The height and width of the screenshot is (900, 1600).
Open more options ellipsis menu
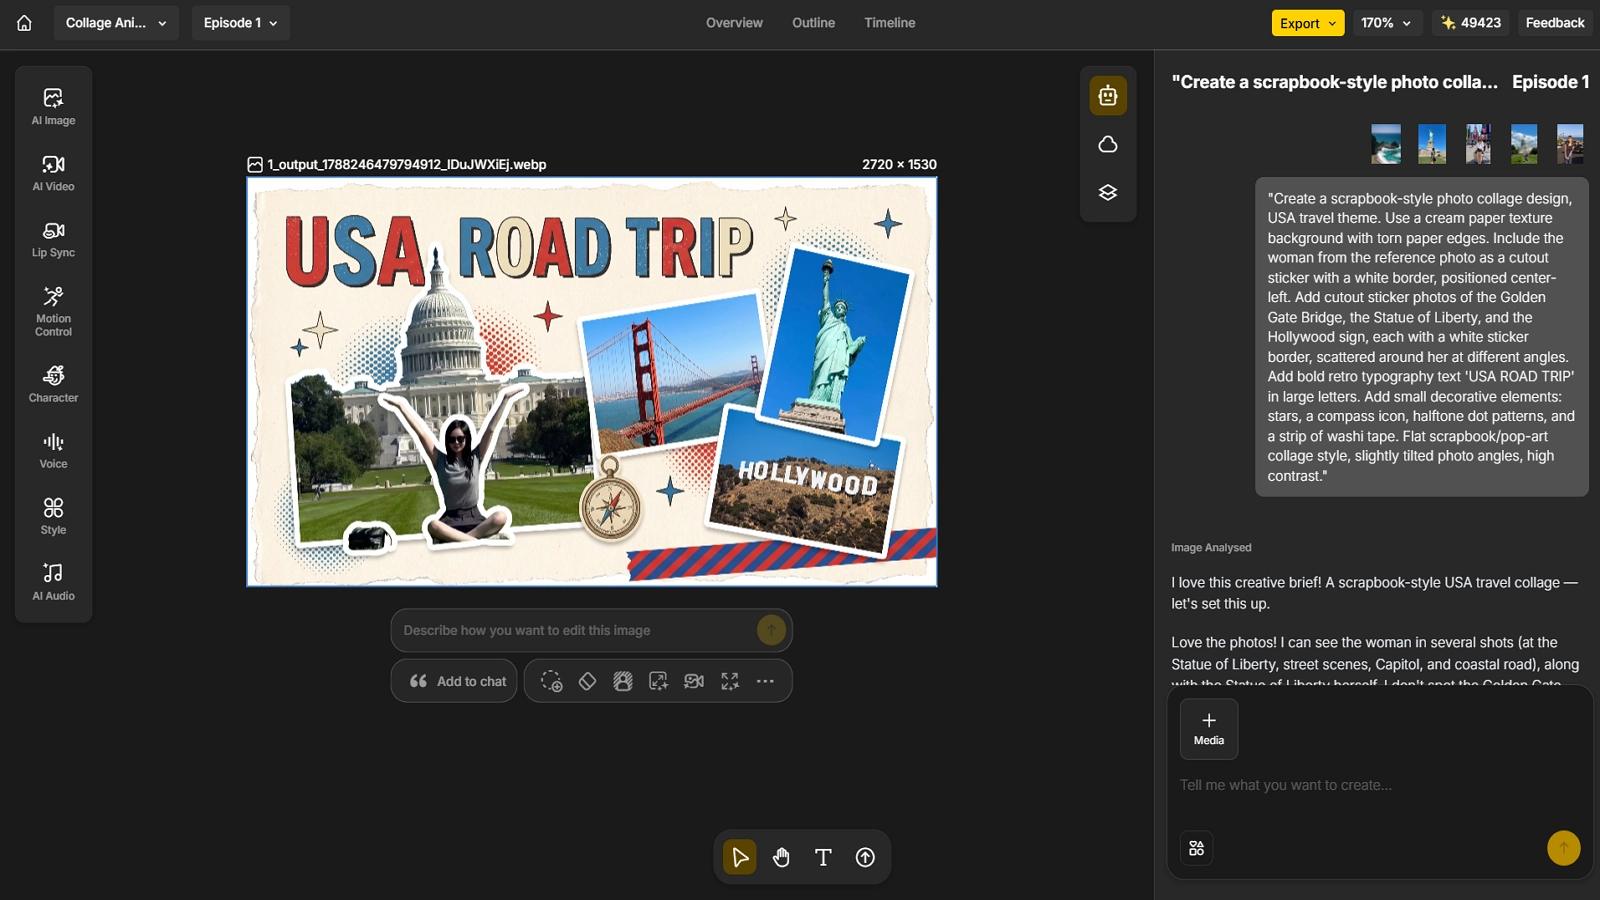765,681
